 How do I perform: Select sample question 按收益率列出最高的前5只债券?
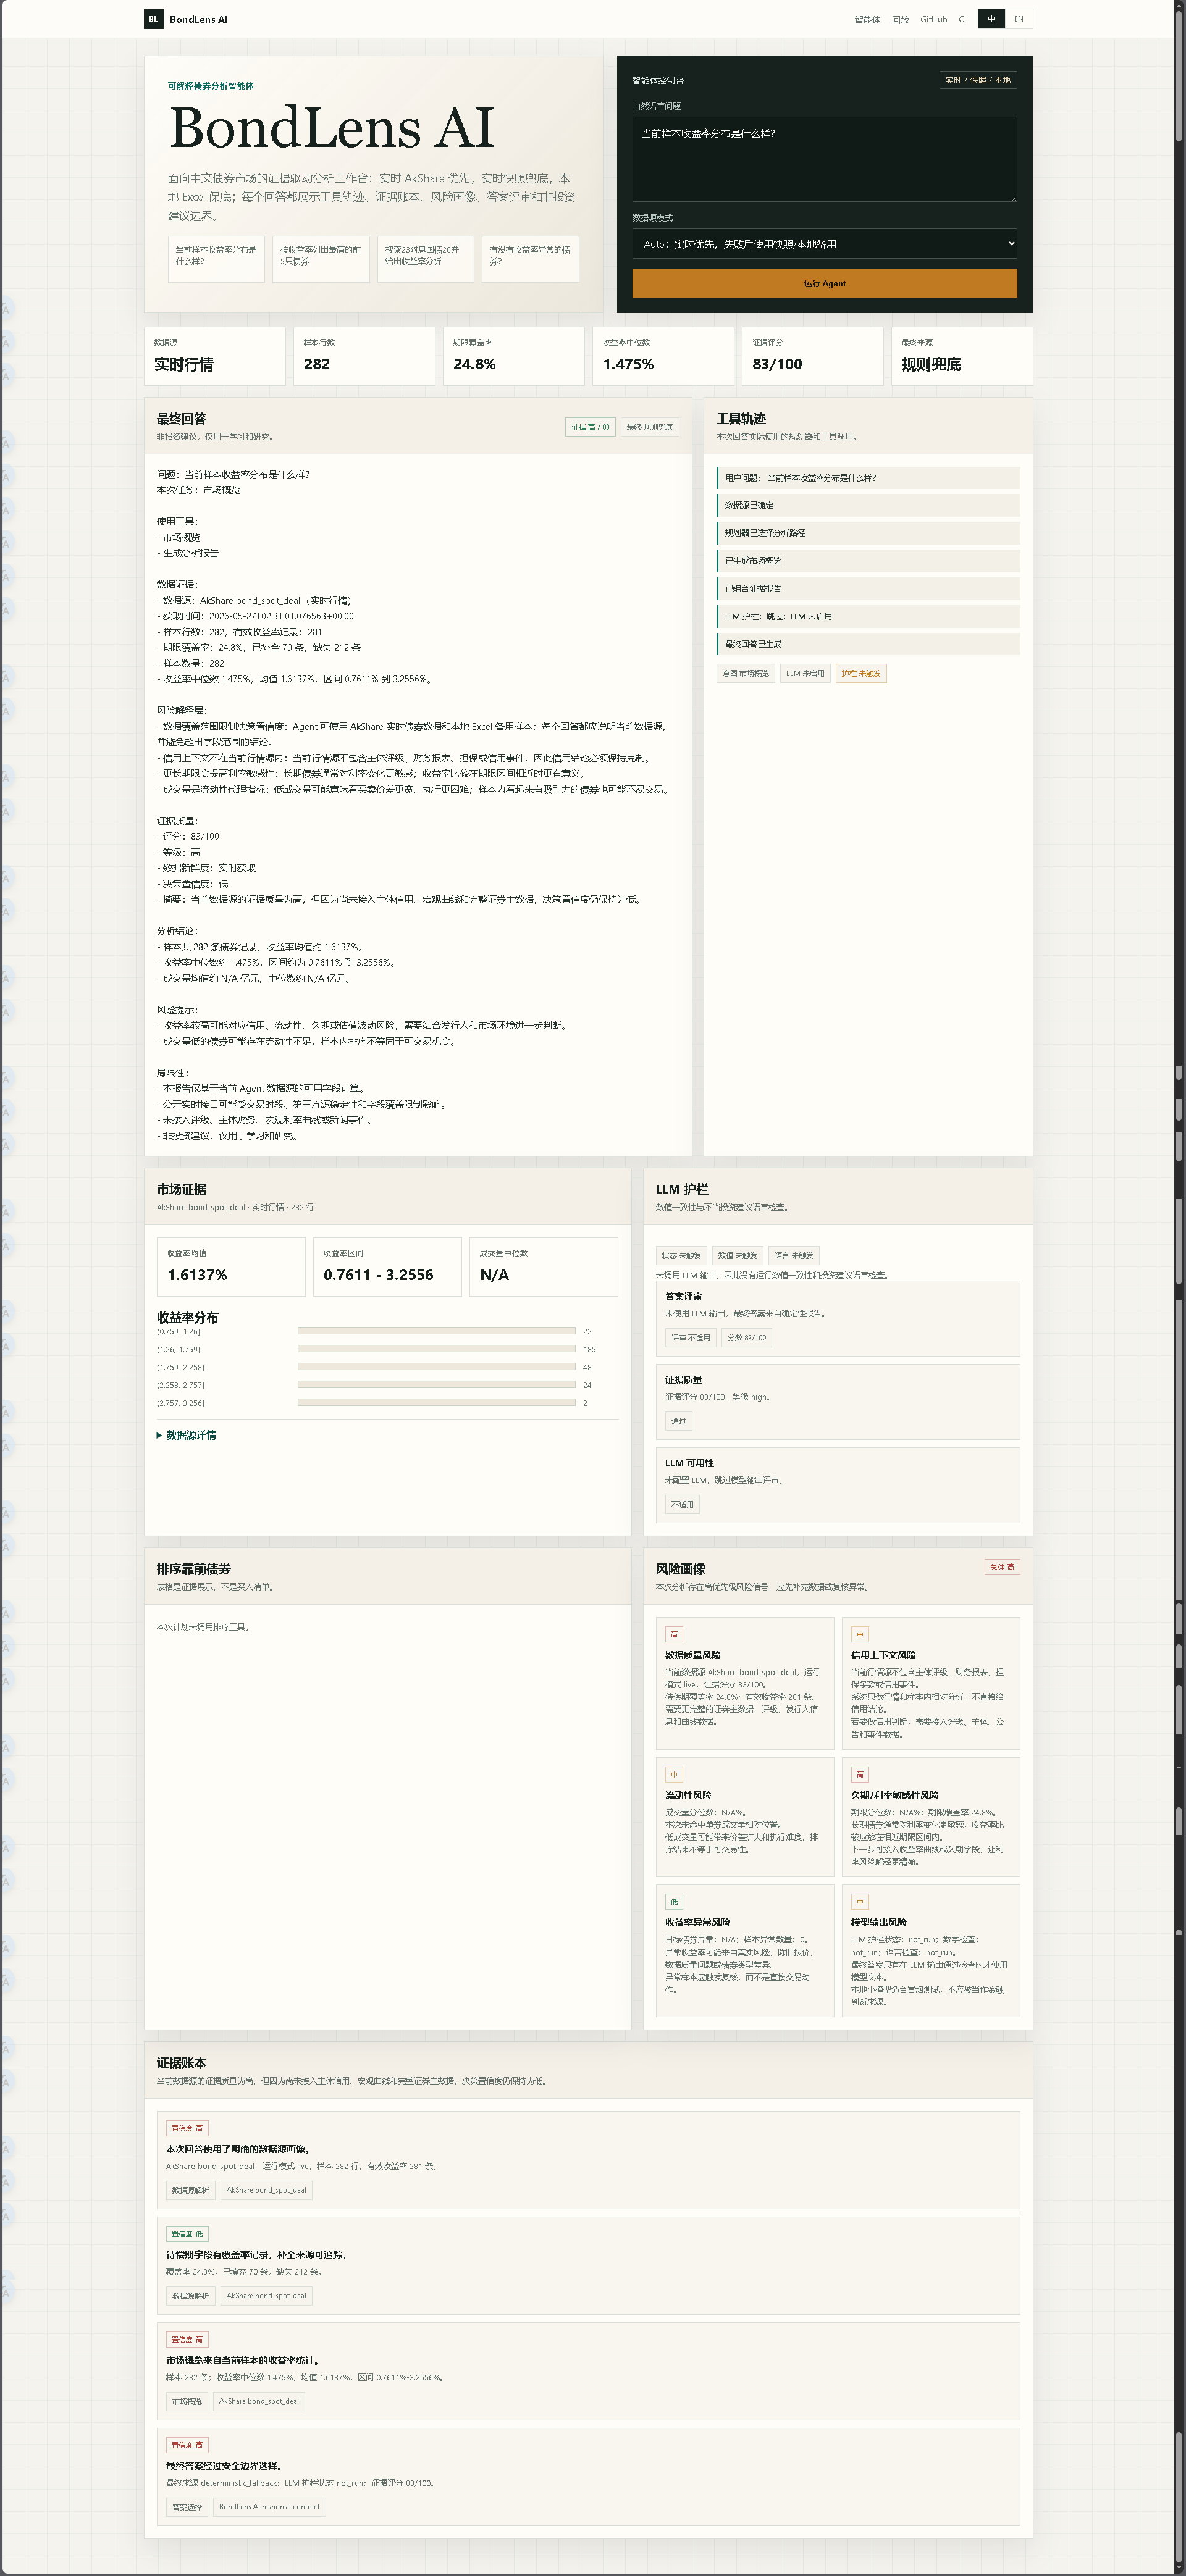coord(321,259)
